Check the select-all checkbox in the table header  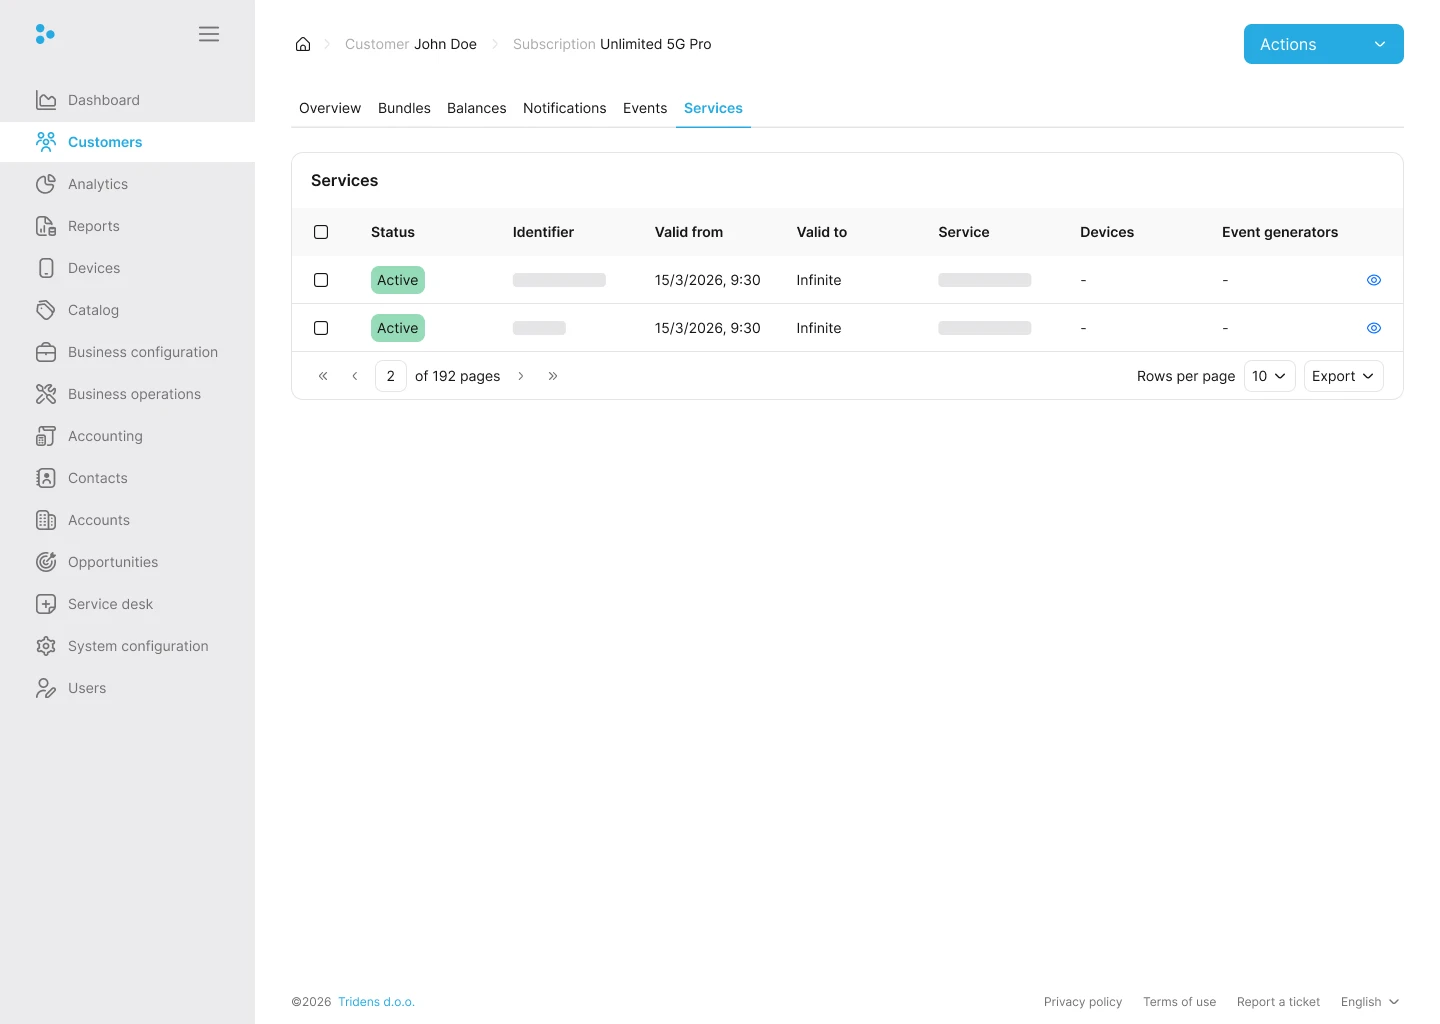pyautogui.click(x=321, y=231)
